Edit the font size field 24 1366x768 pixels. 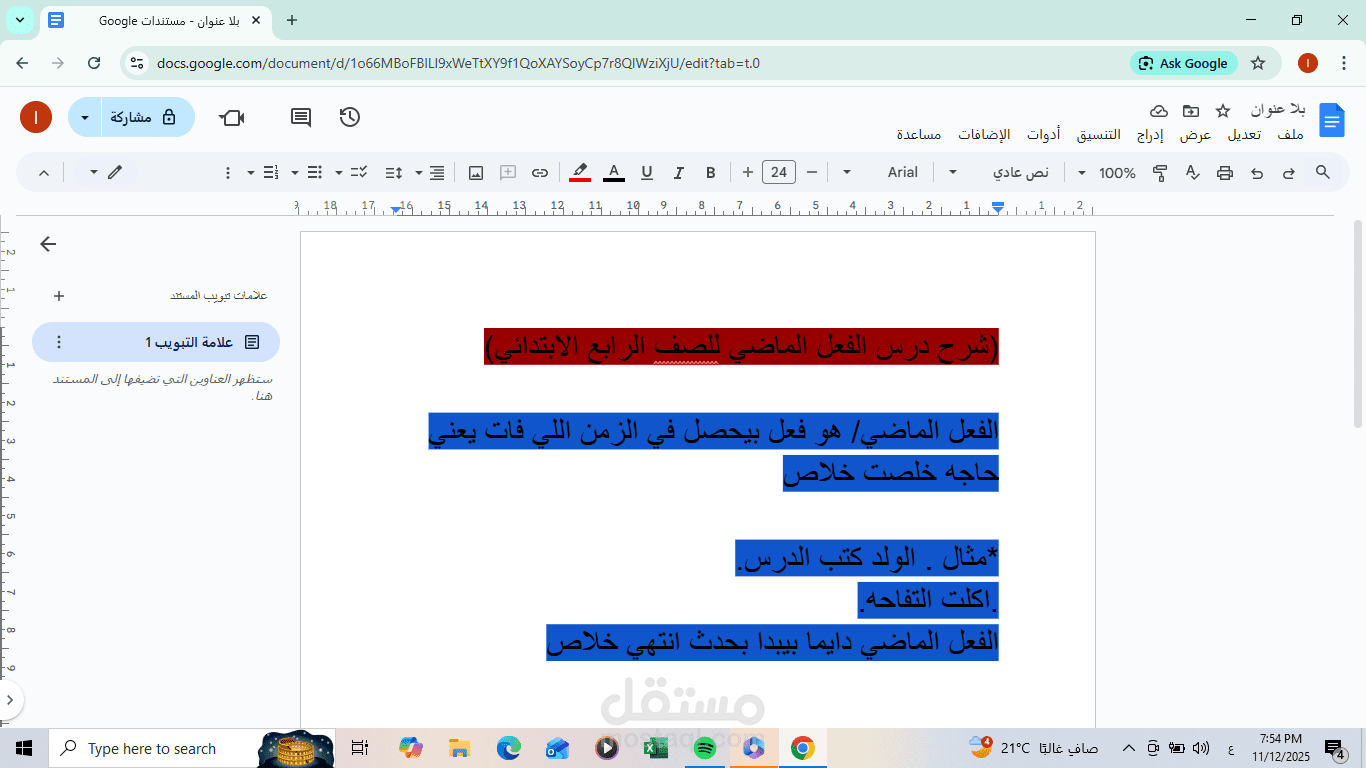[x=779, y=173]
